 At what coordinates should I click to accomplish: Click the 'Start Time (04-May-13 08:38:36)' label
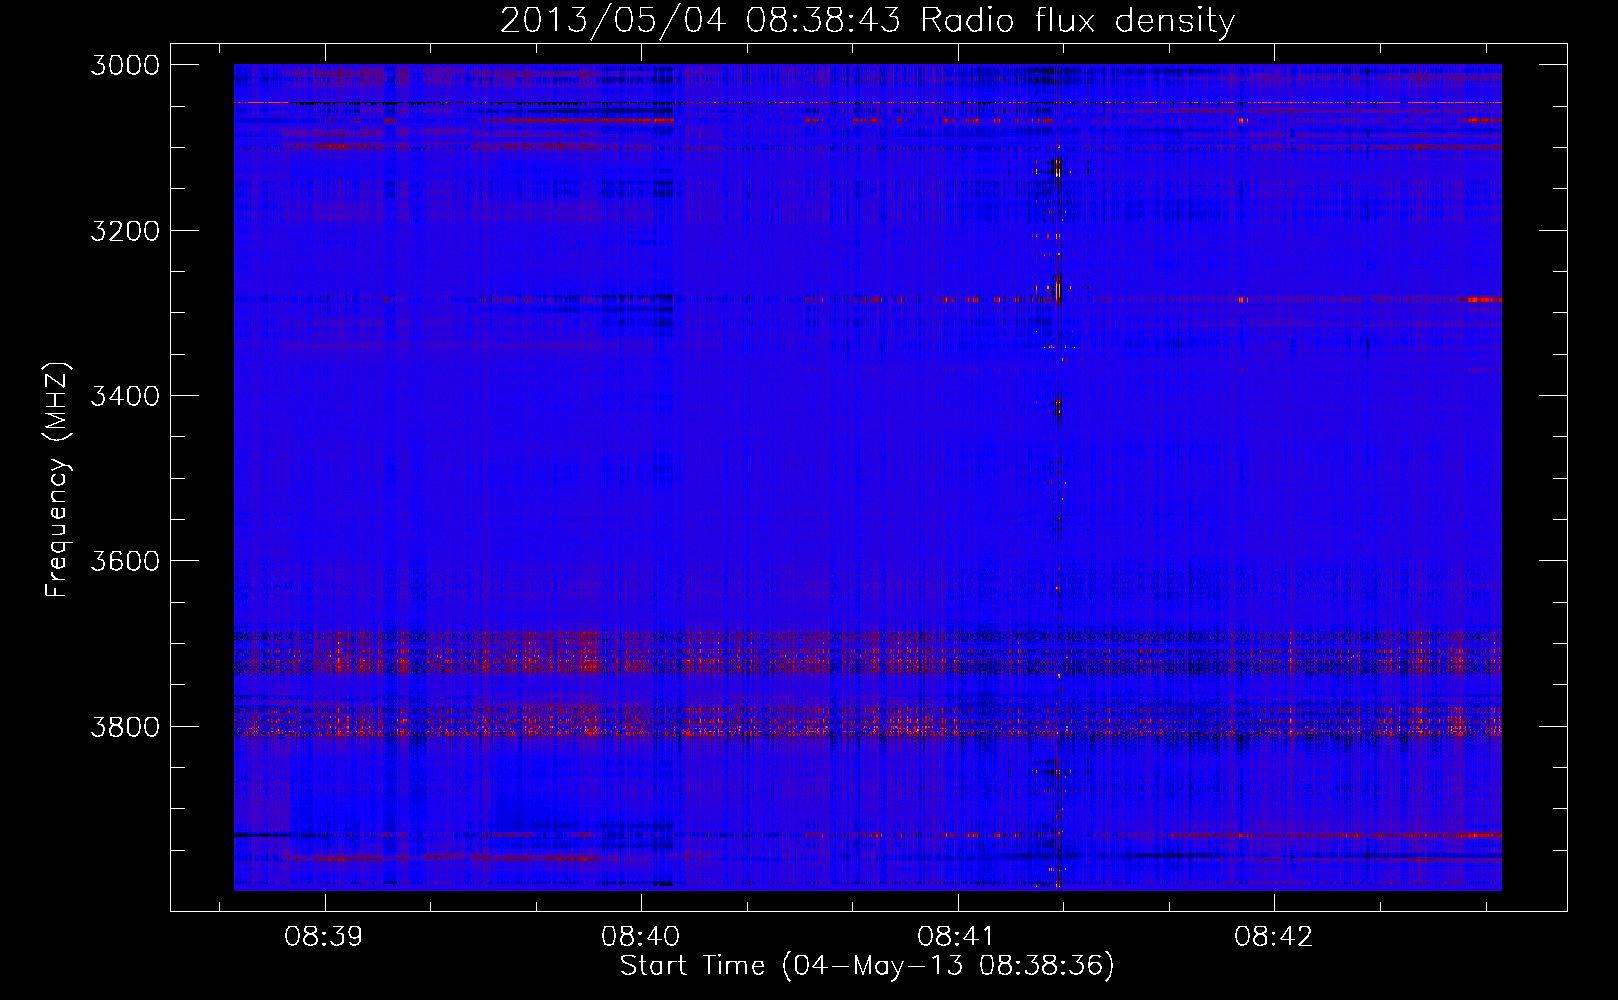pyautogui.click(x=867, y=966)
